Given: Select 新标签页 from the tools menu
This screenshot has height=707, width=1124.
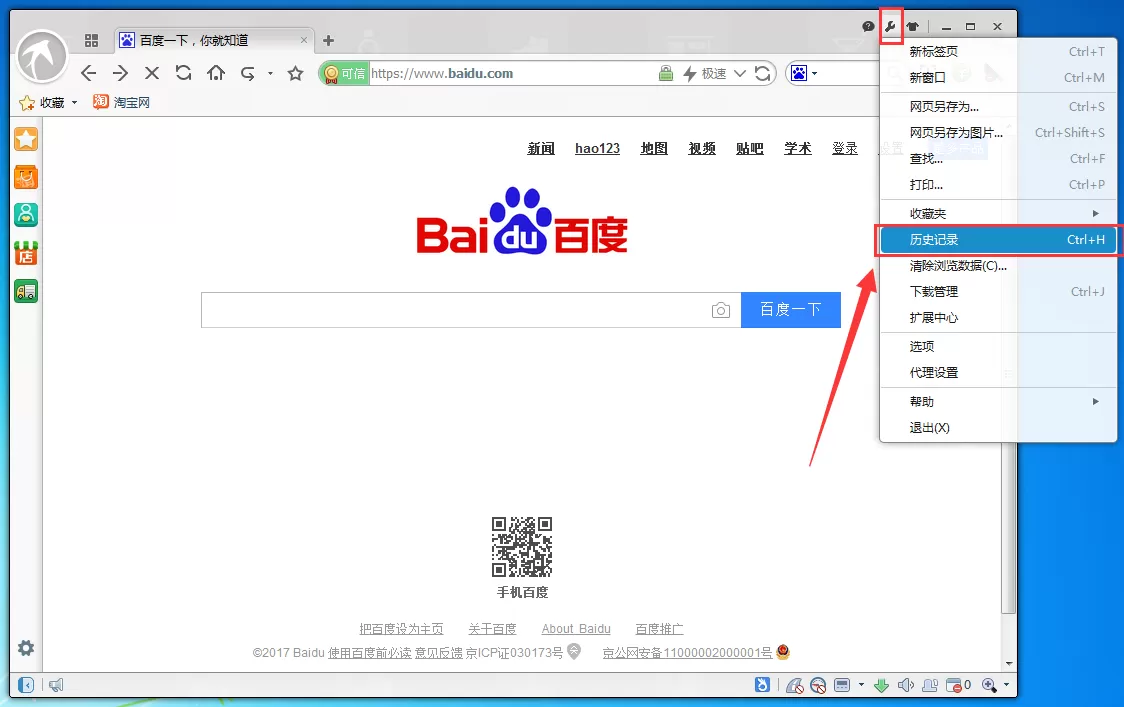Looking at the screenshot, I should tap(999, 52).
